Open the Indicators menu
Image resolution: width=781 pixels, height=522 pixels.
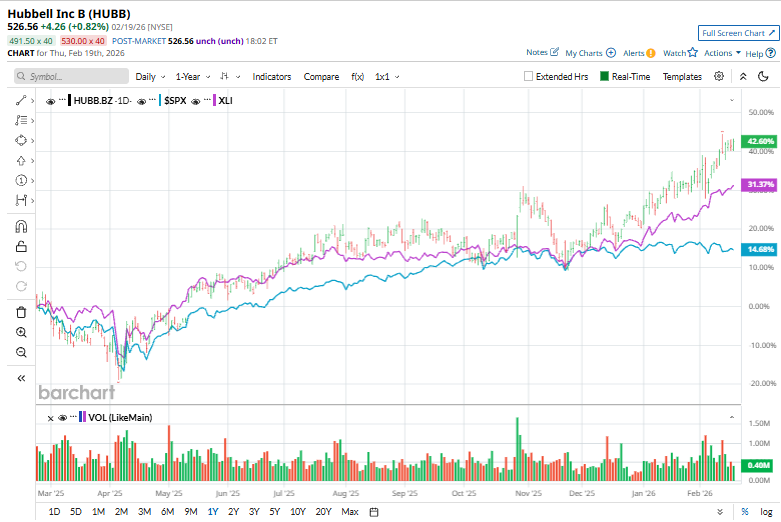click(x=271, y=77)
